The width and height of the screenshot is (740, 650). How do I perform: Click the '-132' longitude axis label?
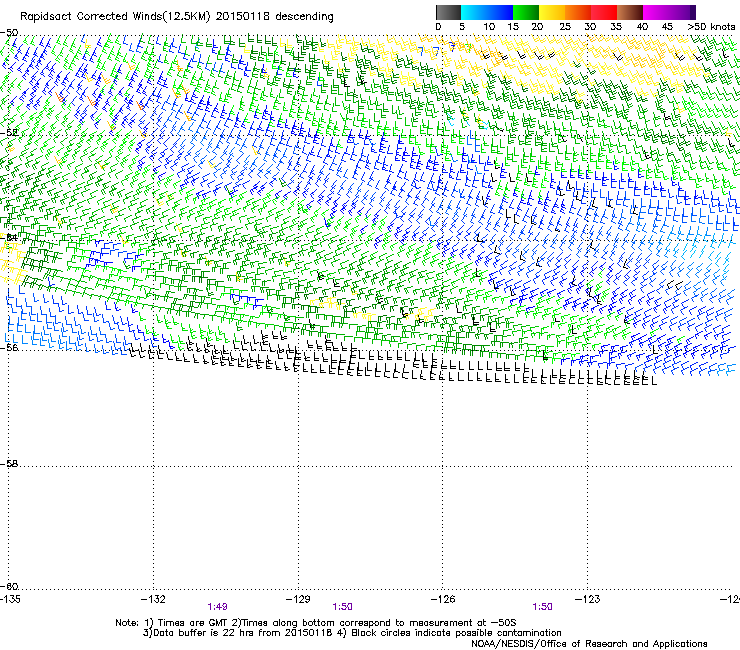click(x=153, y=599)
